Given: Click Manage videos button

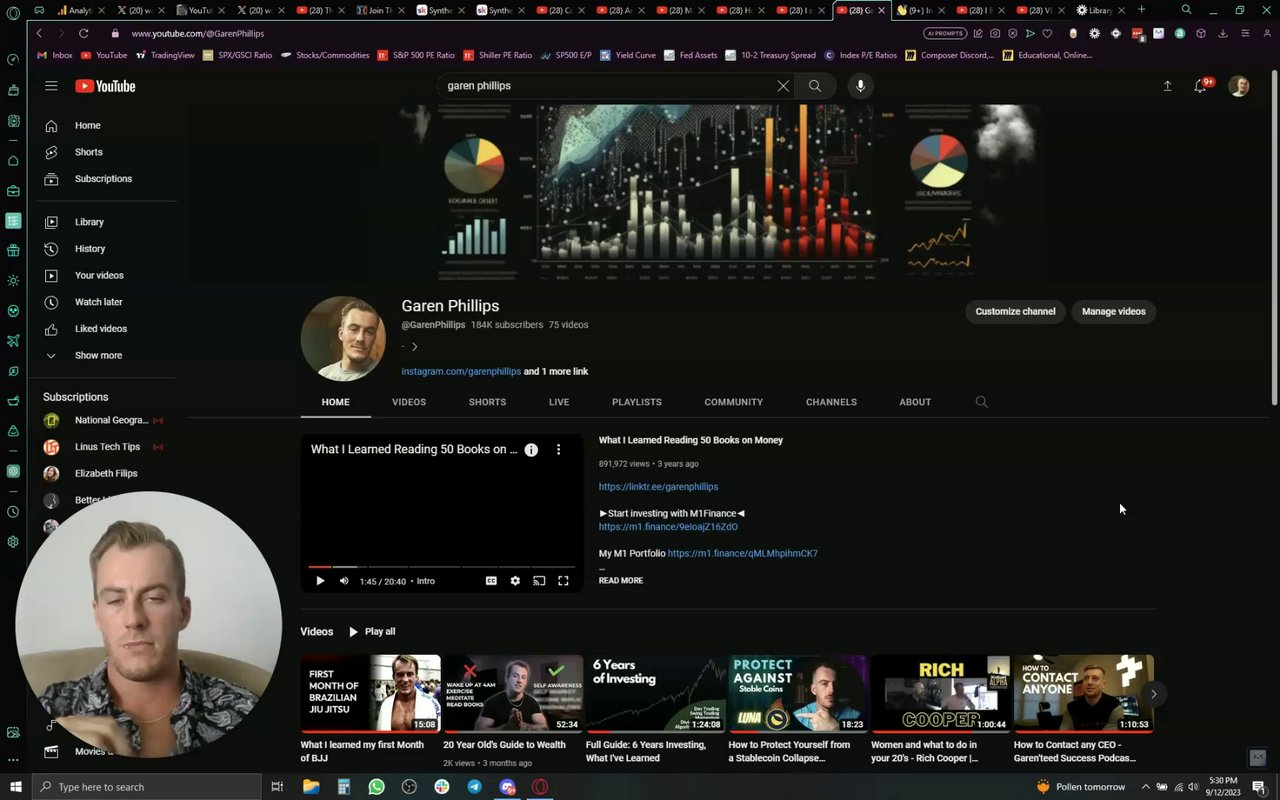Looking at the screenshot, I should 1113,311.
